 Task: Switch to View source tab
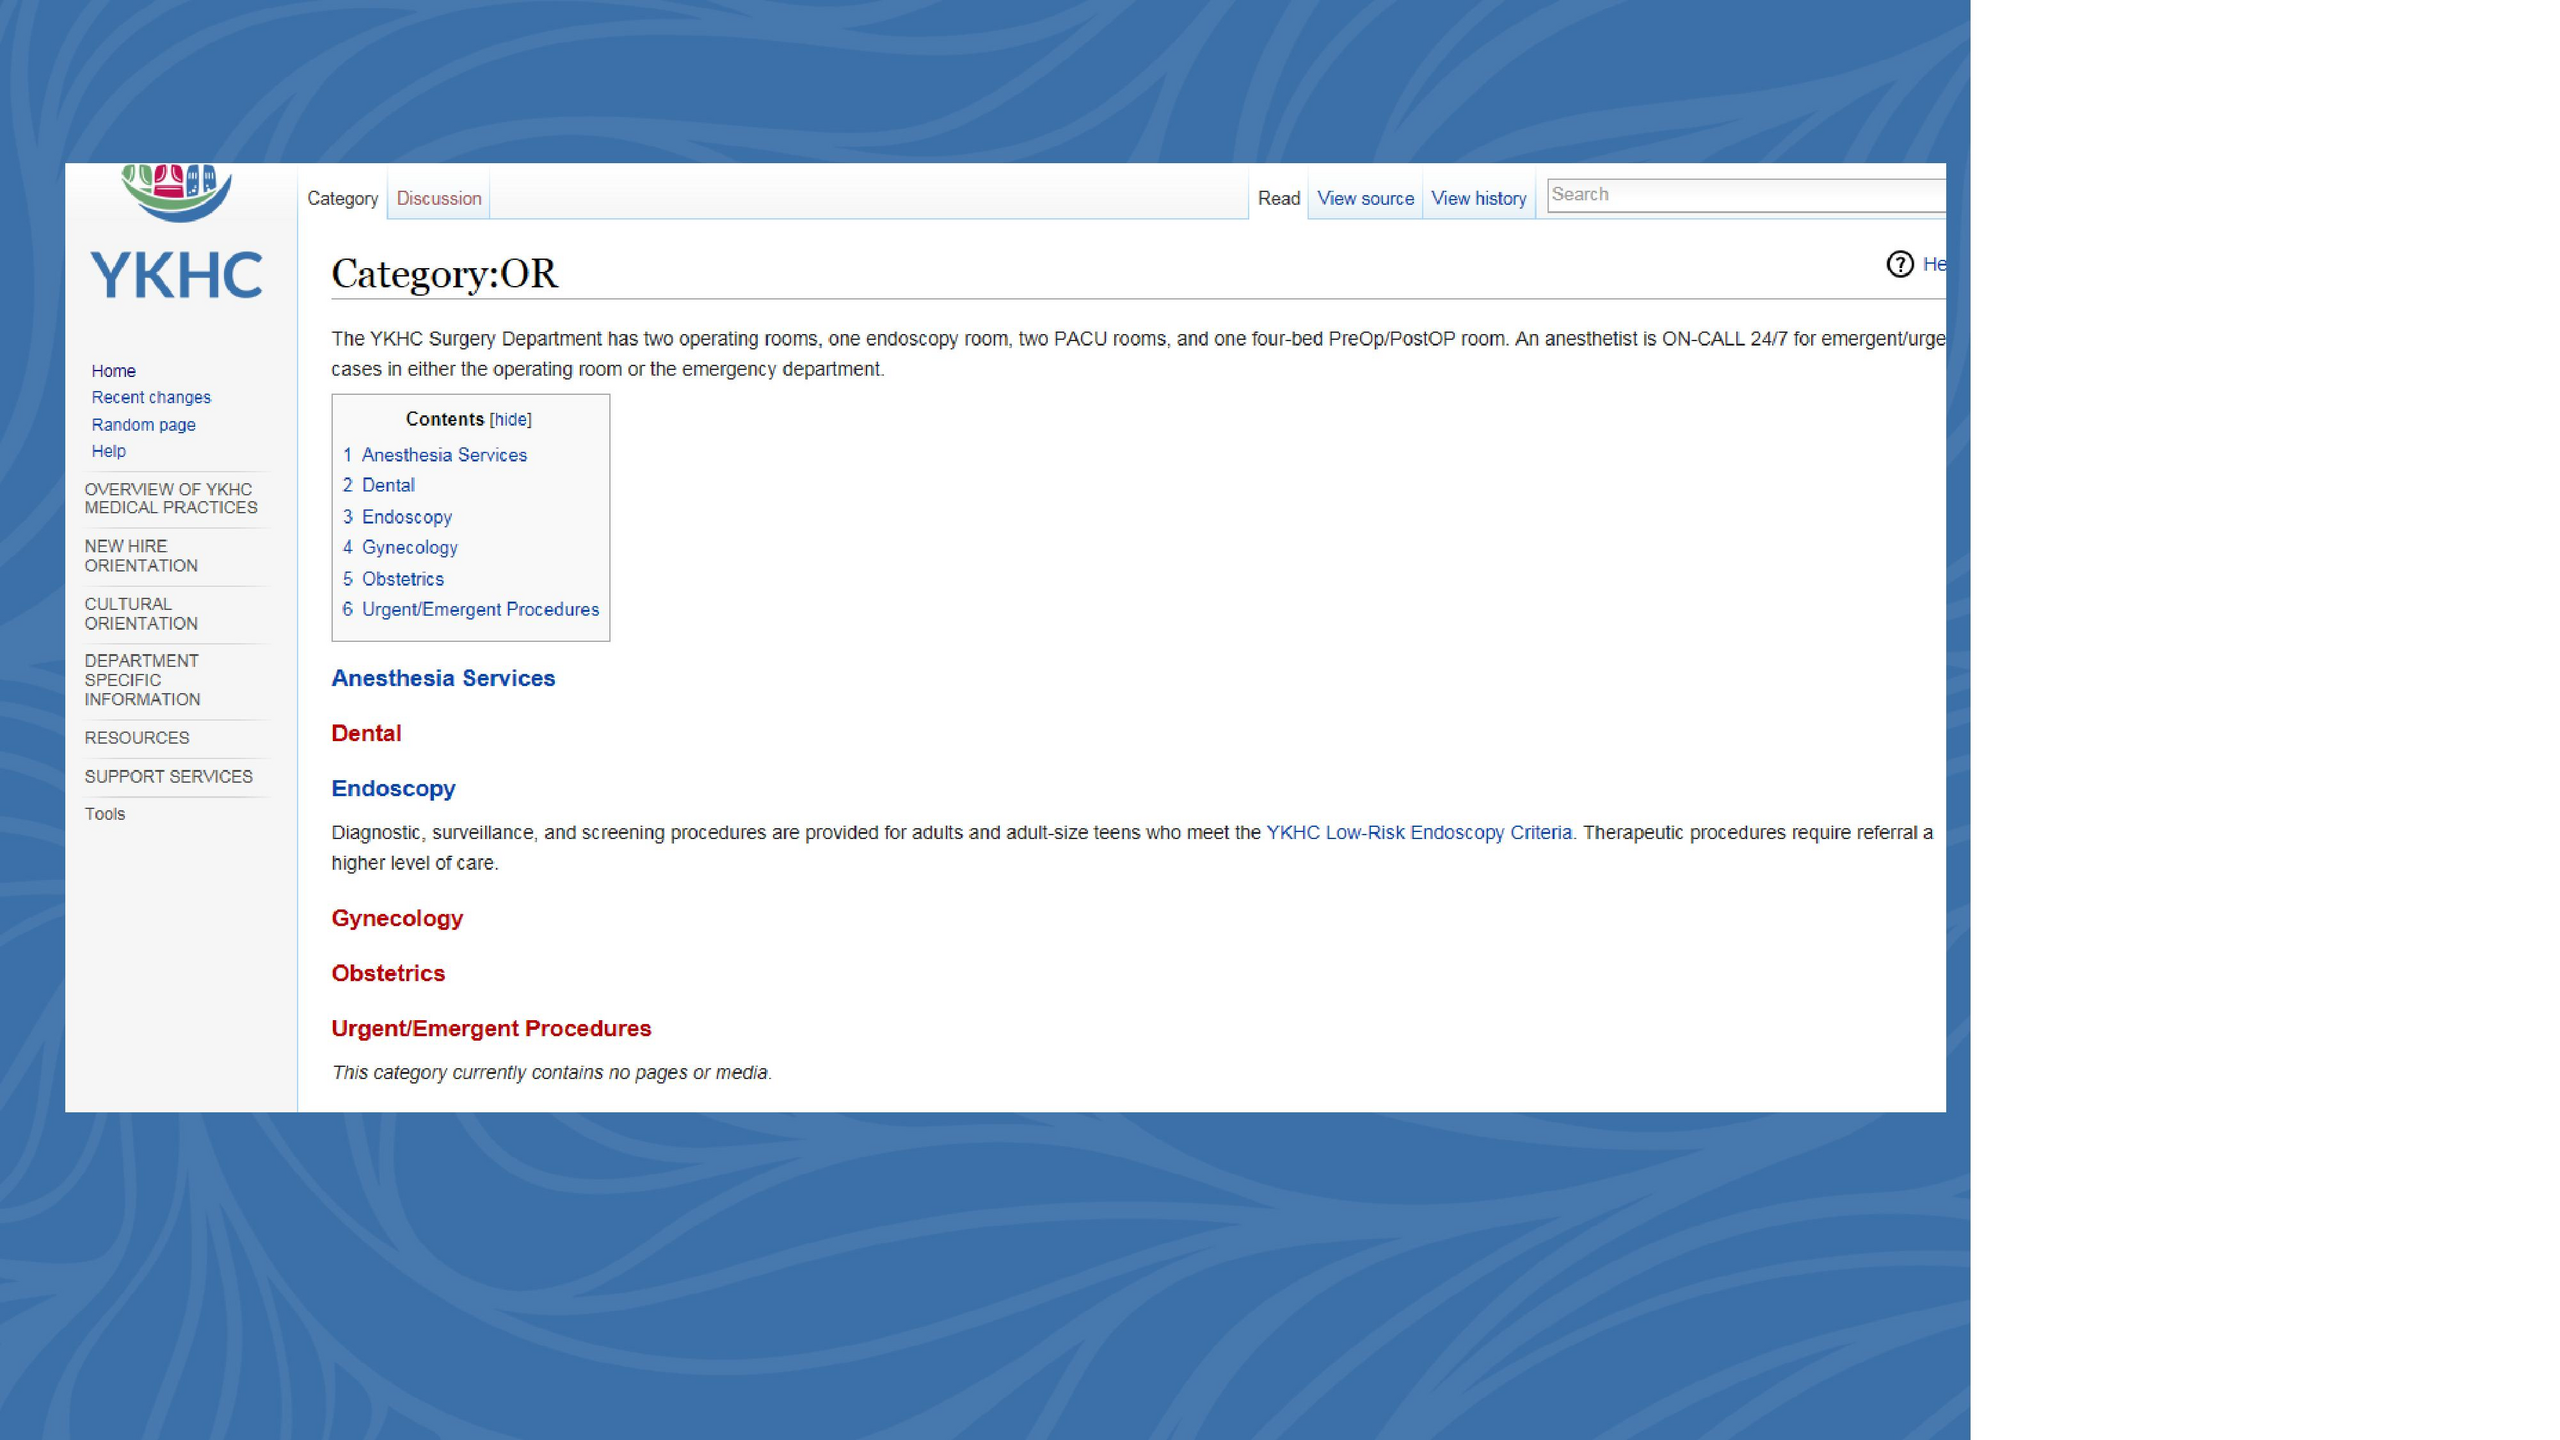[1365, 198]
